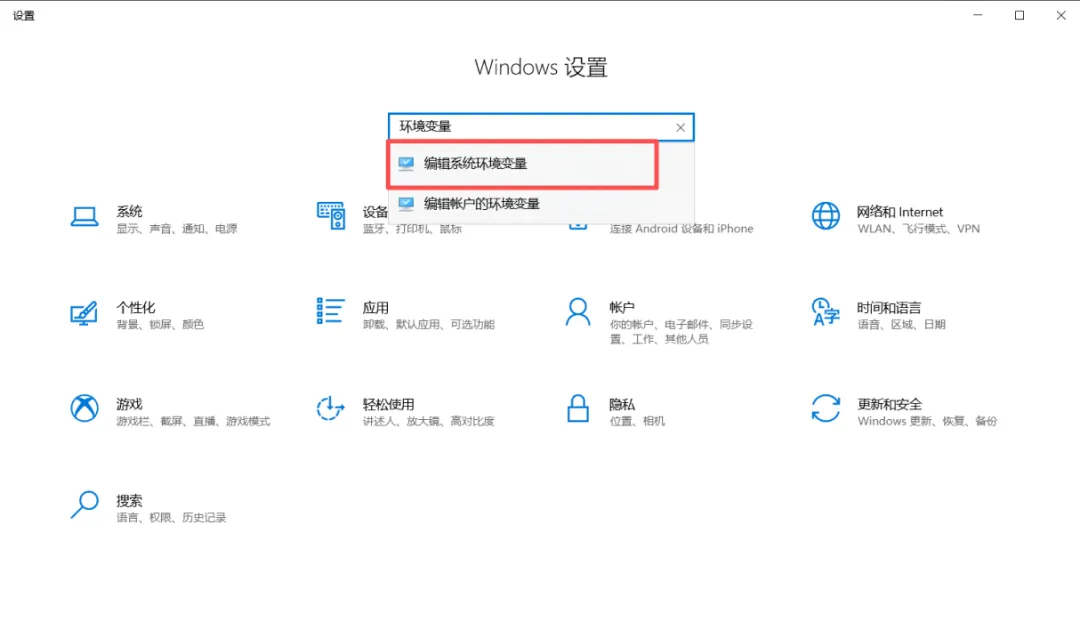
Task: Open the 应用 settings title
Action: tap(376, 308)
